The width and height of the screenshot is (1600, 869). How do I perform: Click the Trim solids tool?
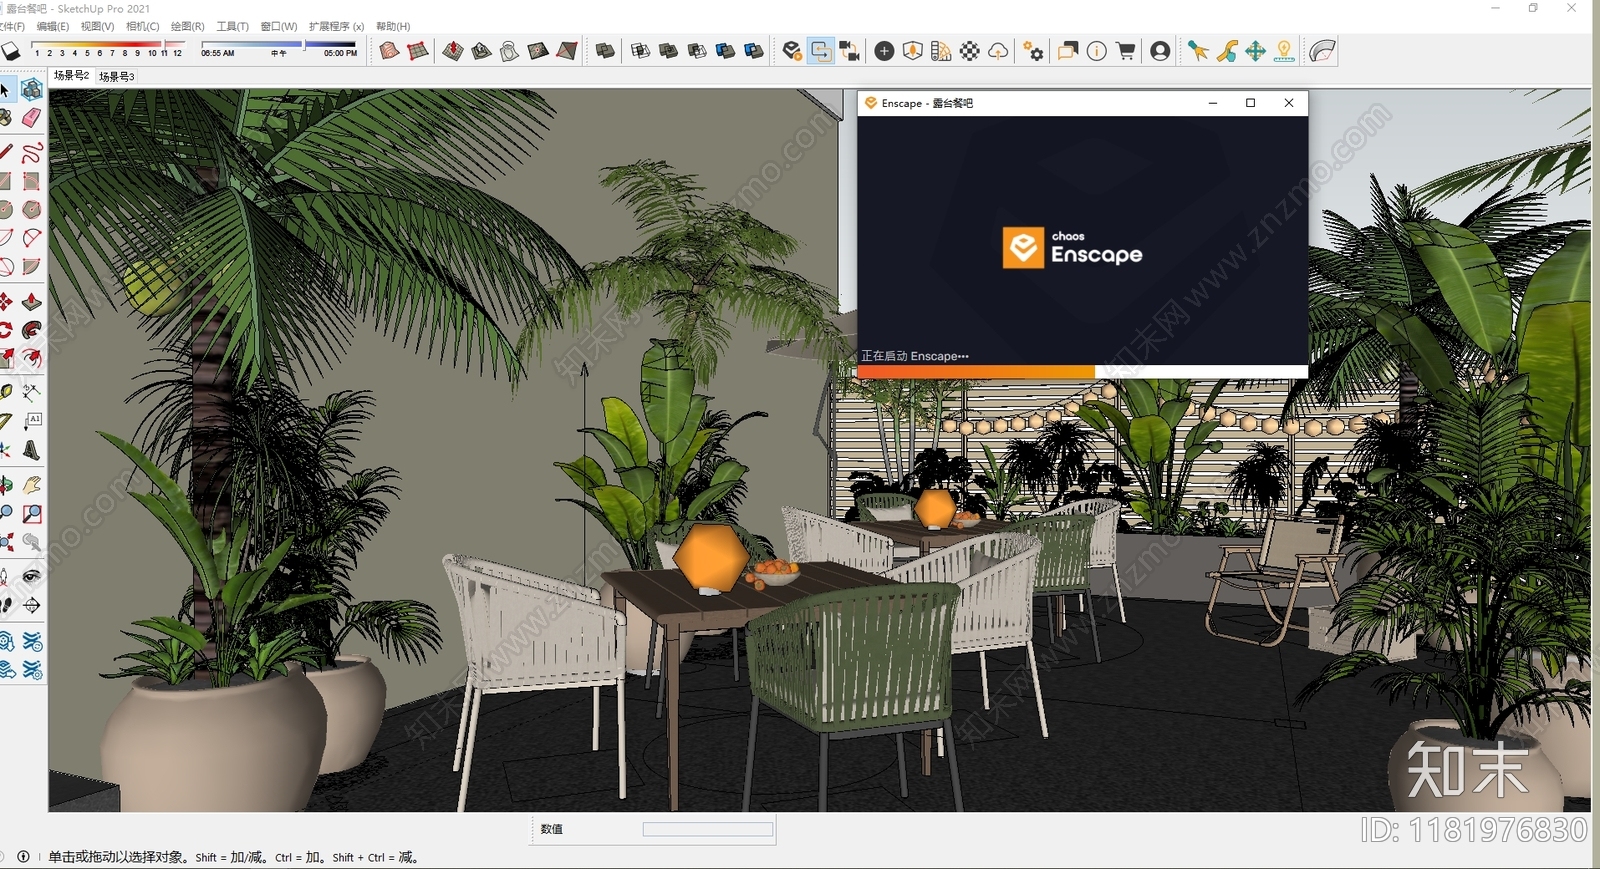[x=726, y=51]
